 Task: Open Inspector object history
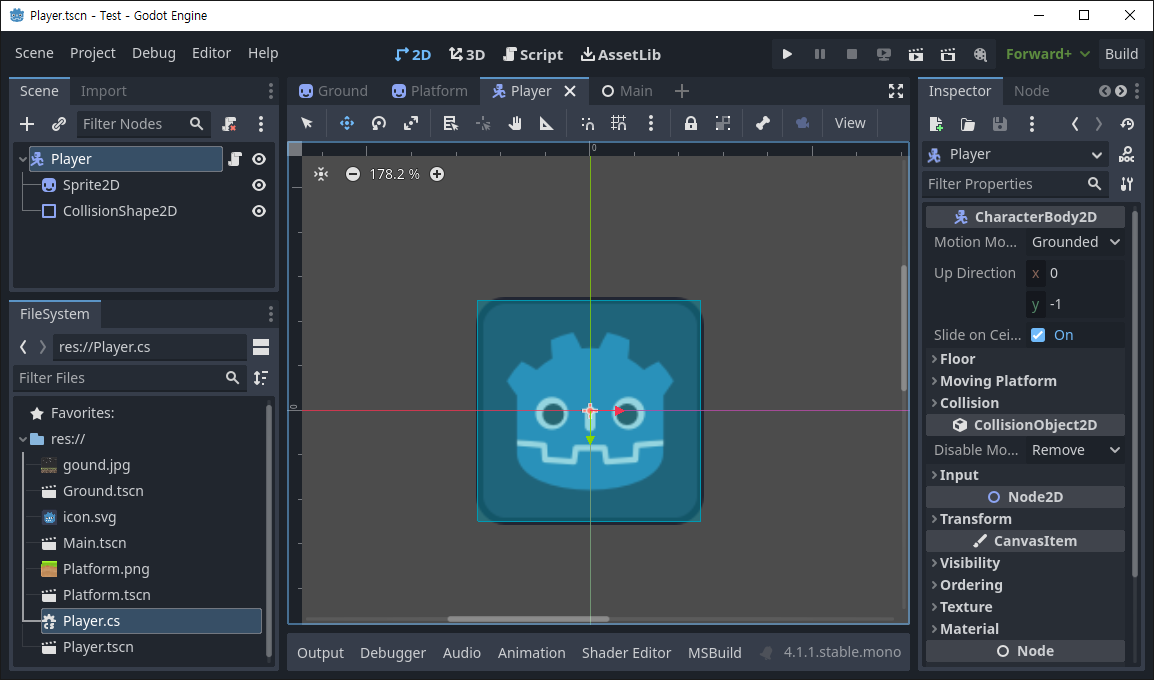1127,124
